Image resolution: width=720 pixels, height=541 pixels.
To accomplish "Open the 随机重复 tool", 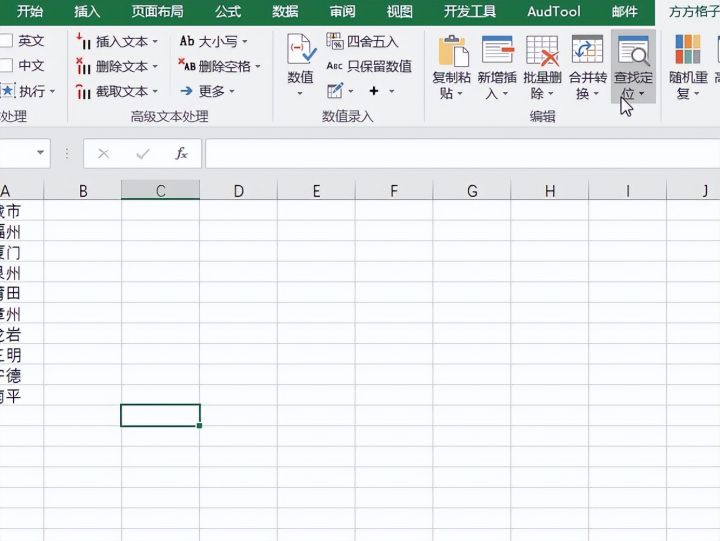I will [687, 67].
